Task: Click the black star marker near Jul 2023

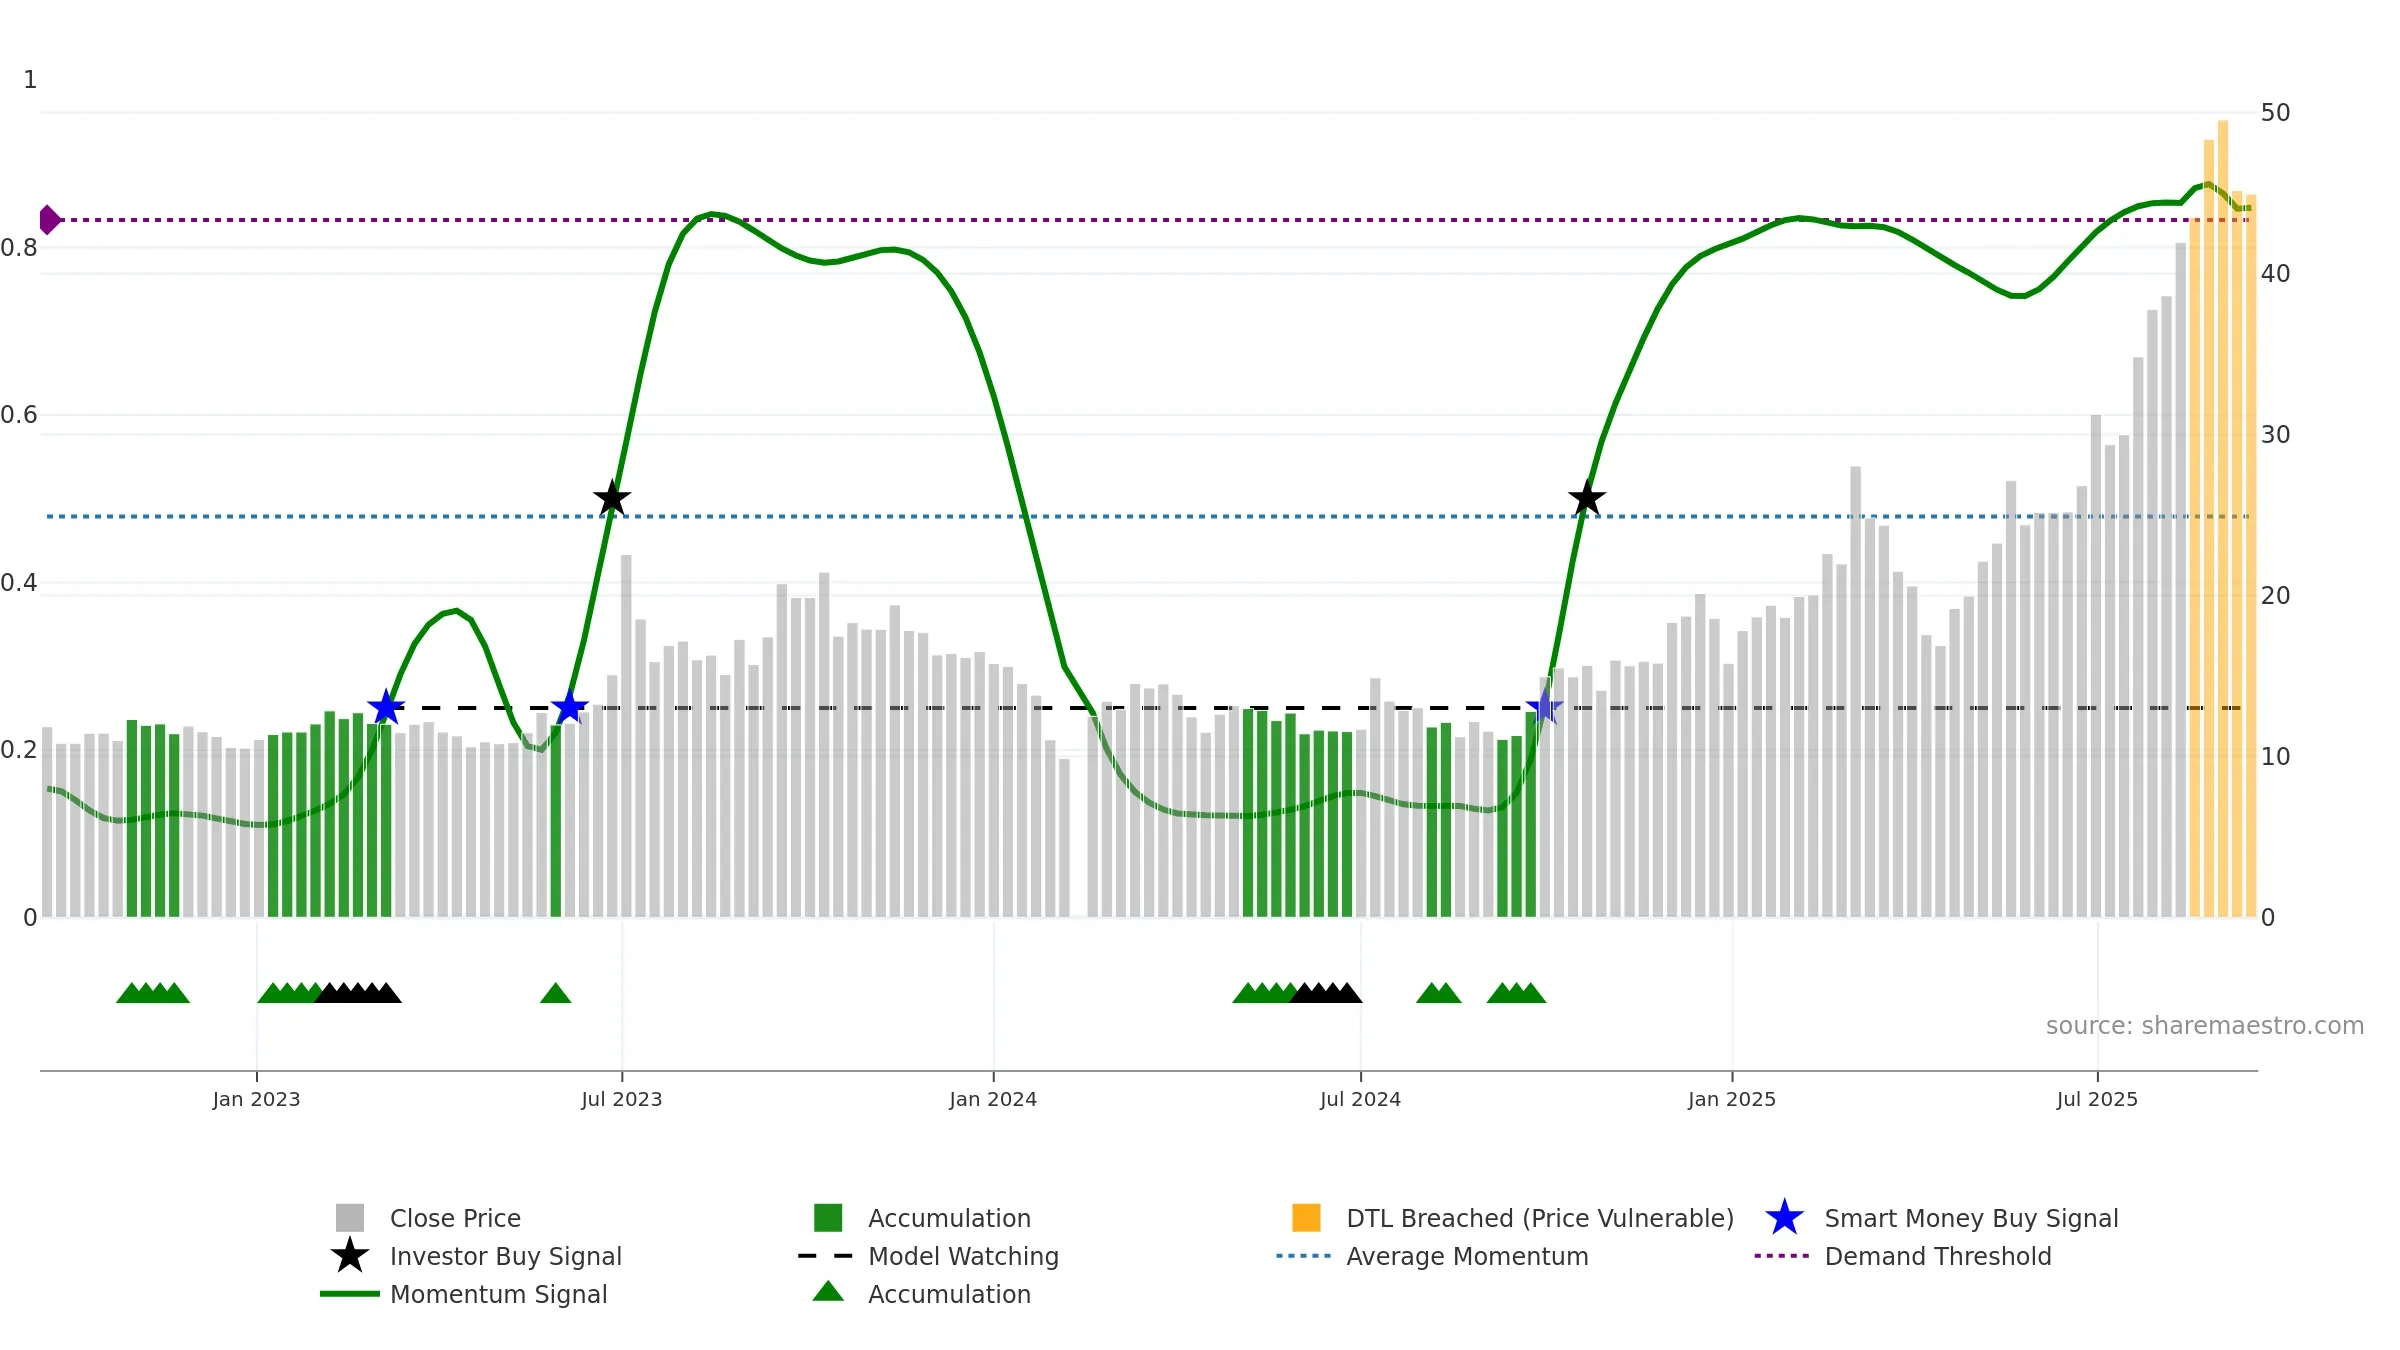Action: [x=612, y=498]
